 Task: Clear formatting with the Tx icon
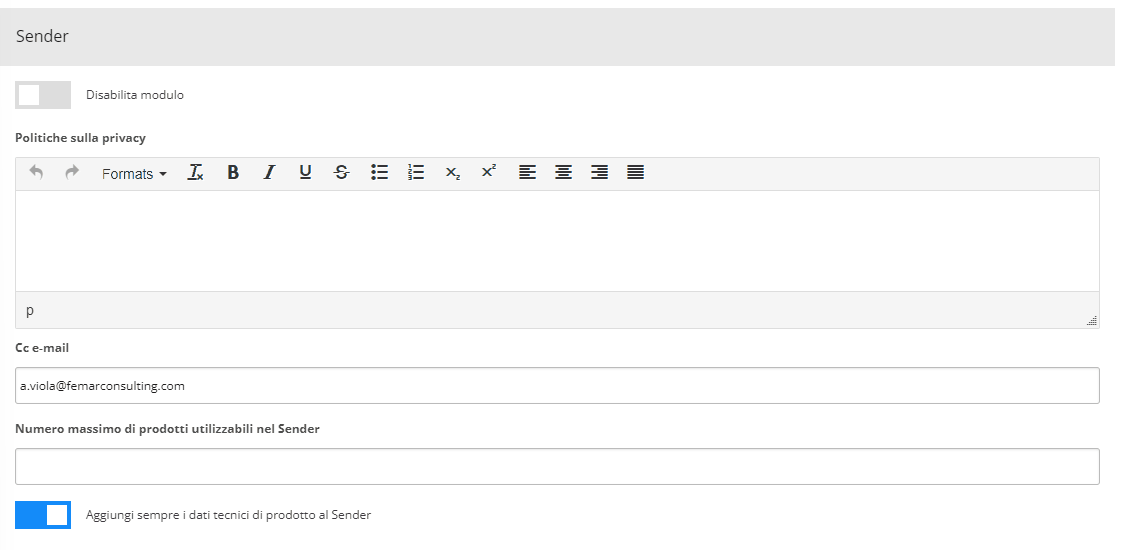pos(195,173)
